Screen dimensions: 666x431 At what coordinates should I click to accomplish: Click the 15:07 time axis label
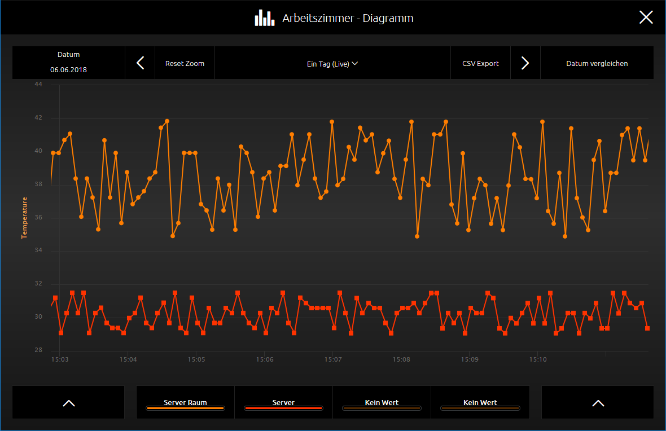pos(333,360)
